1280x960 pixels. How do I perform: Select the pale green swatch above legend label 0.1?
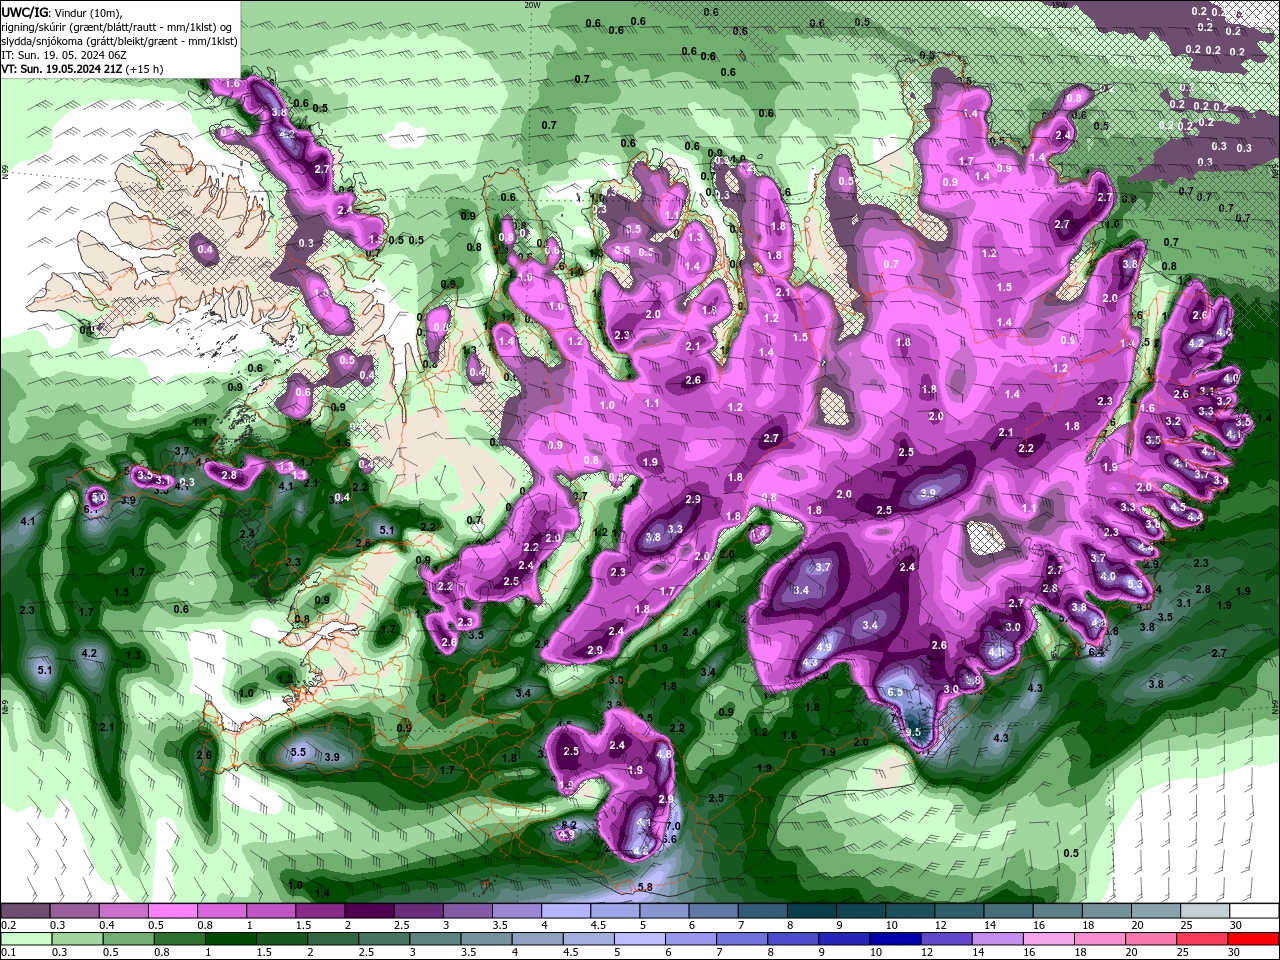tap(25, 939)
